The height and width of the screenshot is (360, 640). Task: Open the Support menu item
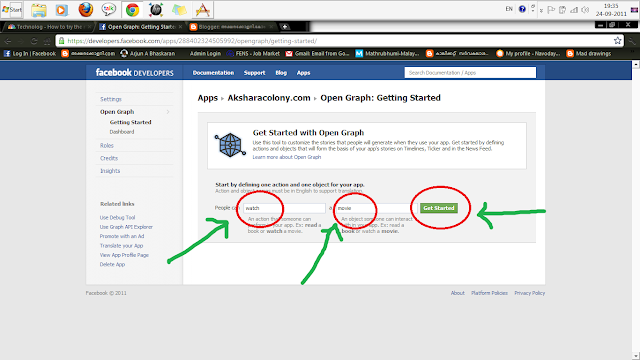(x=254, y=73)
